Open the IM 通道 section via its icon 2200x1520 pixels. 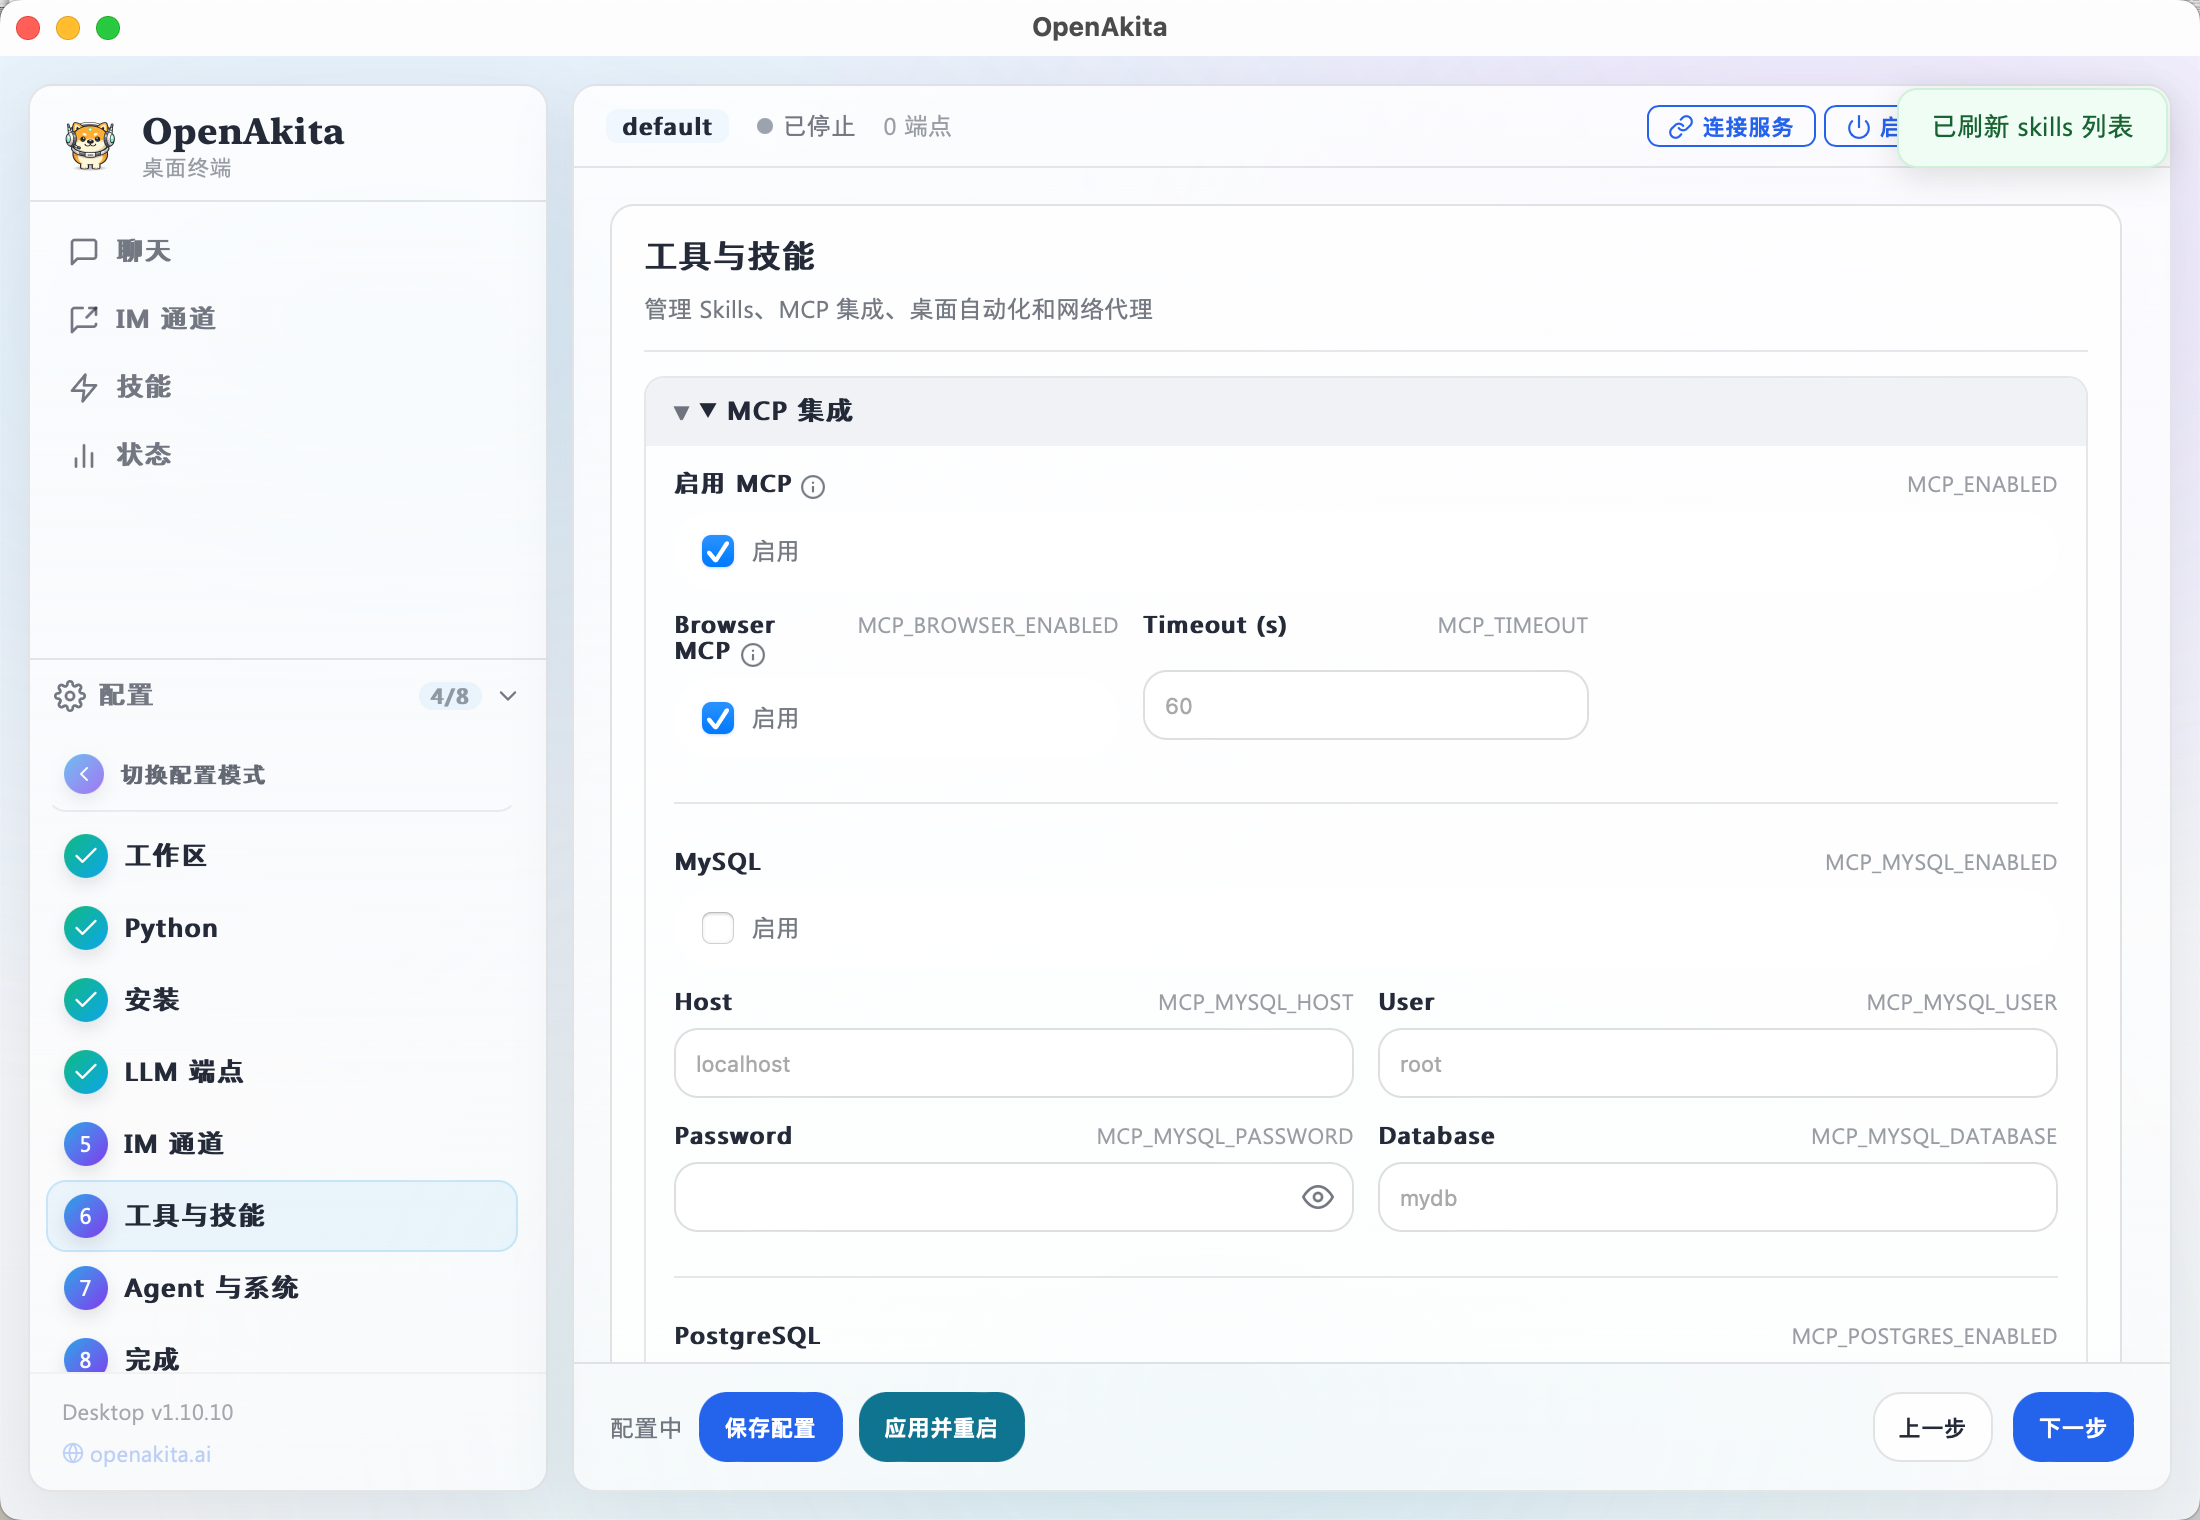tap(84, 319)
